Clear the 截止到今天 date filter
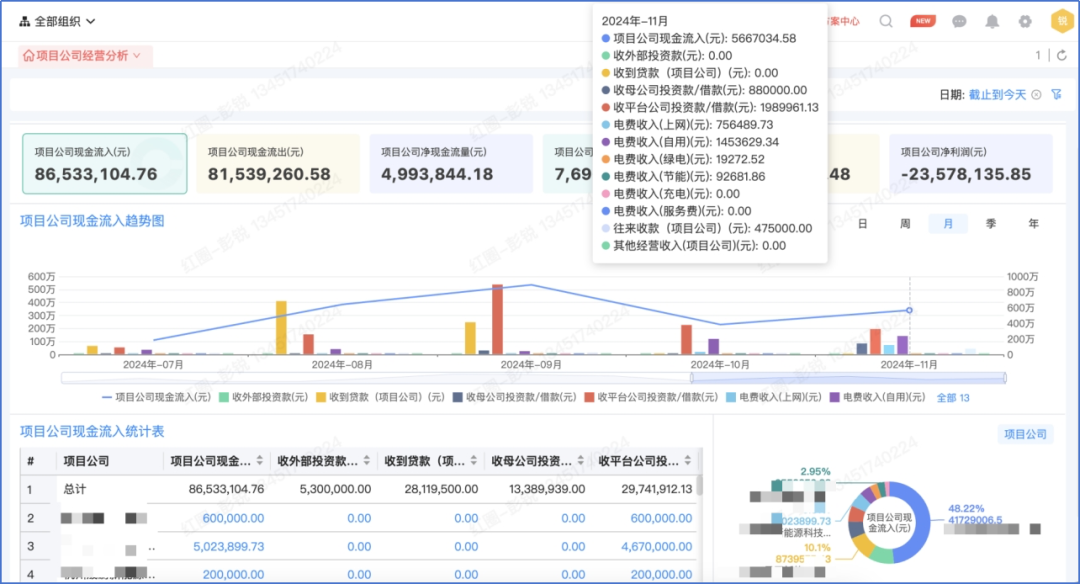Screen dimensions: 1080x584 click(1037, 94)
